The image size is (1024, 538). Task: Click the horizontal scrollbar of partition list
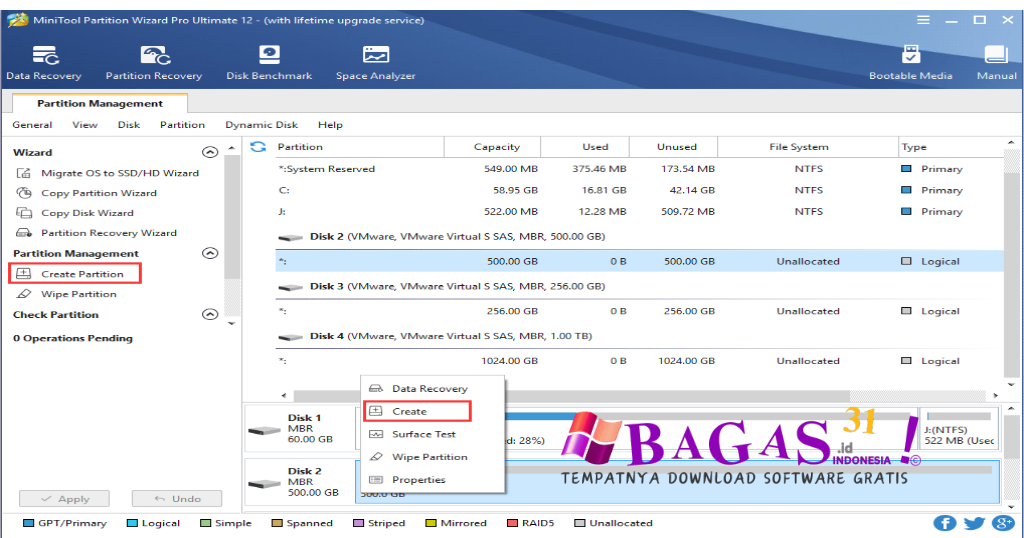571,396
